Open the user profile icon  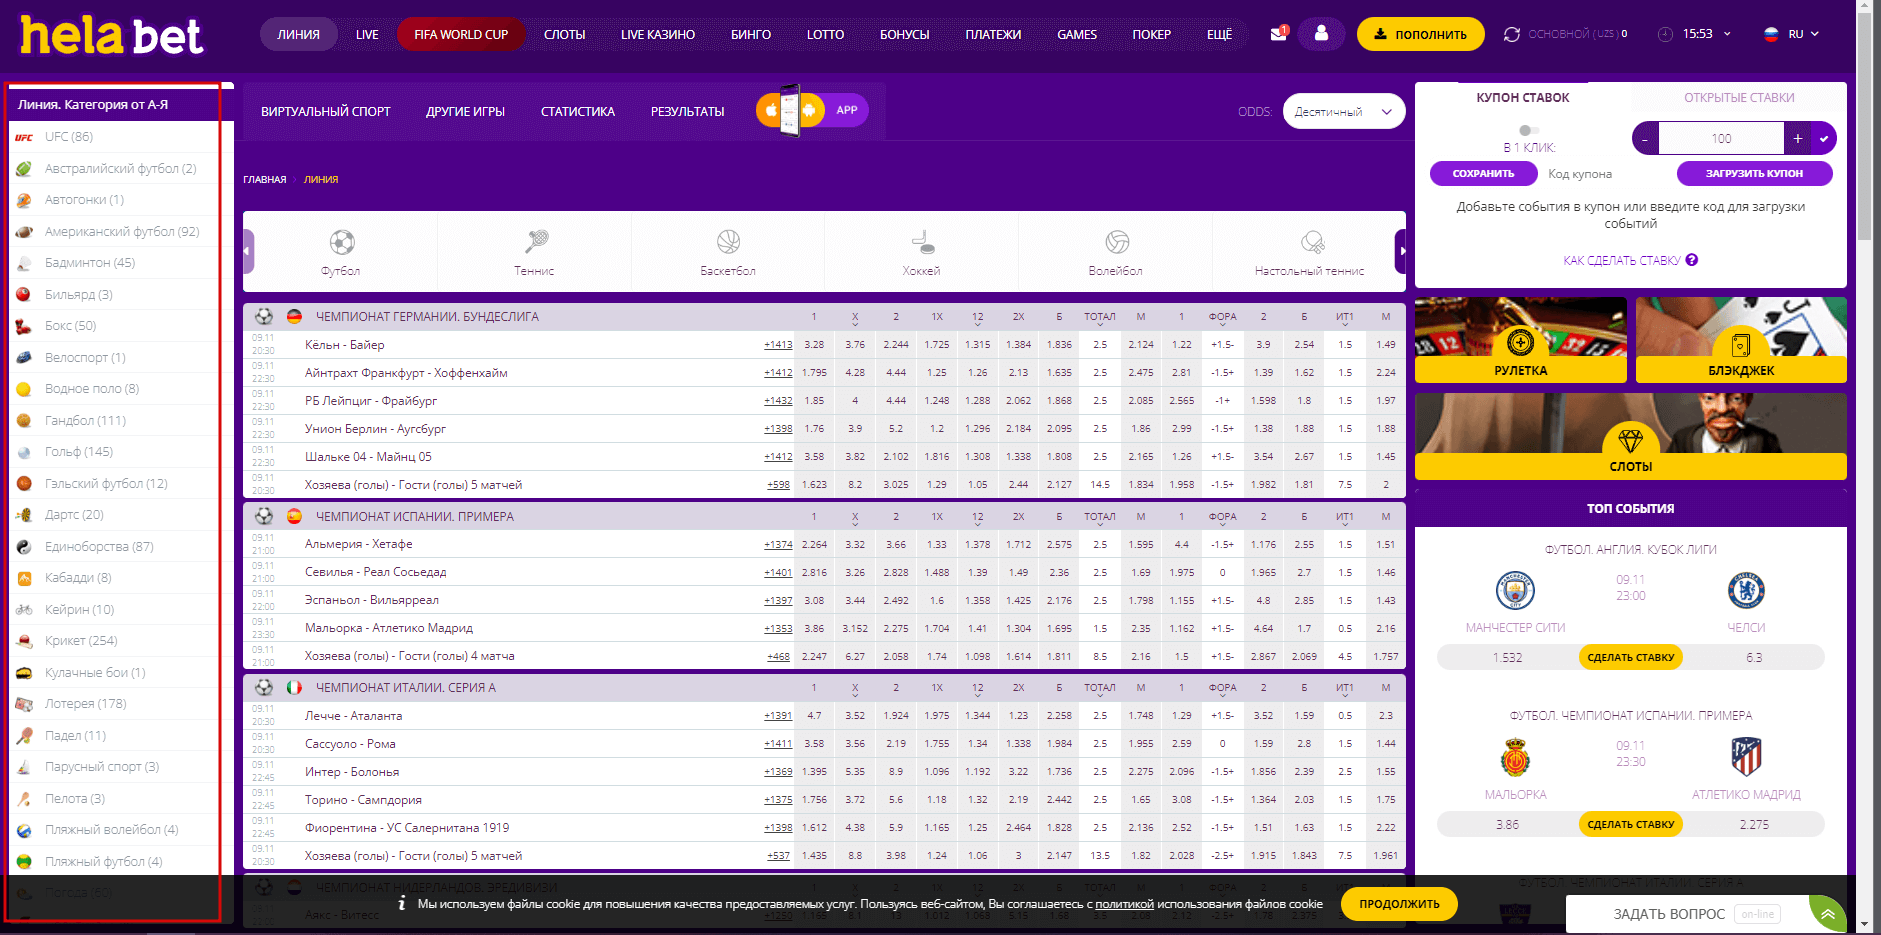[x=1321, y=33]
